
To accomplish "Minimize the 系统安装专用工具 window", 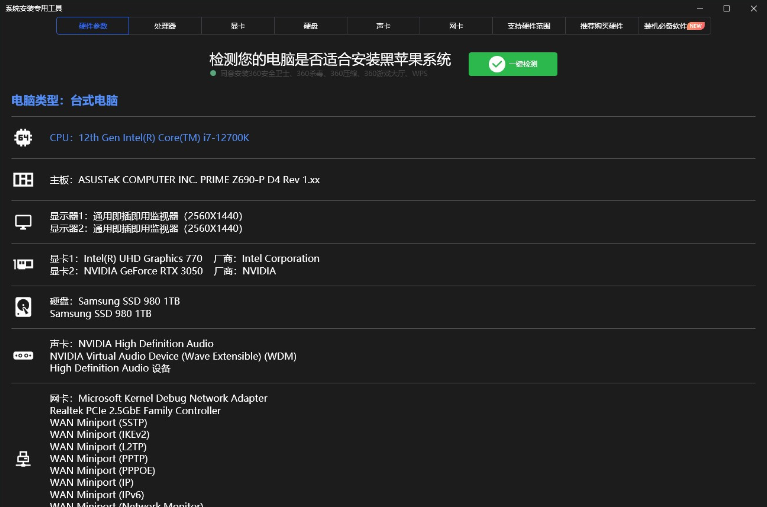I will pos(700,8).
